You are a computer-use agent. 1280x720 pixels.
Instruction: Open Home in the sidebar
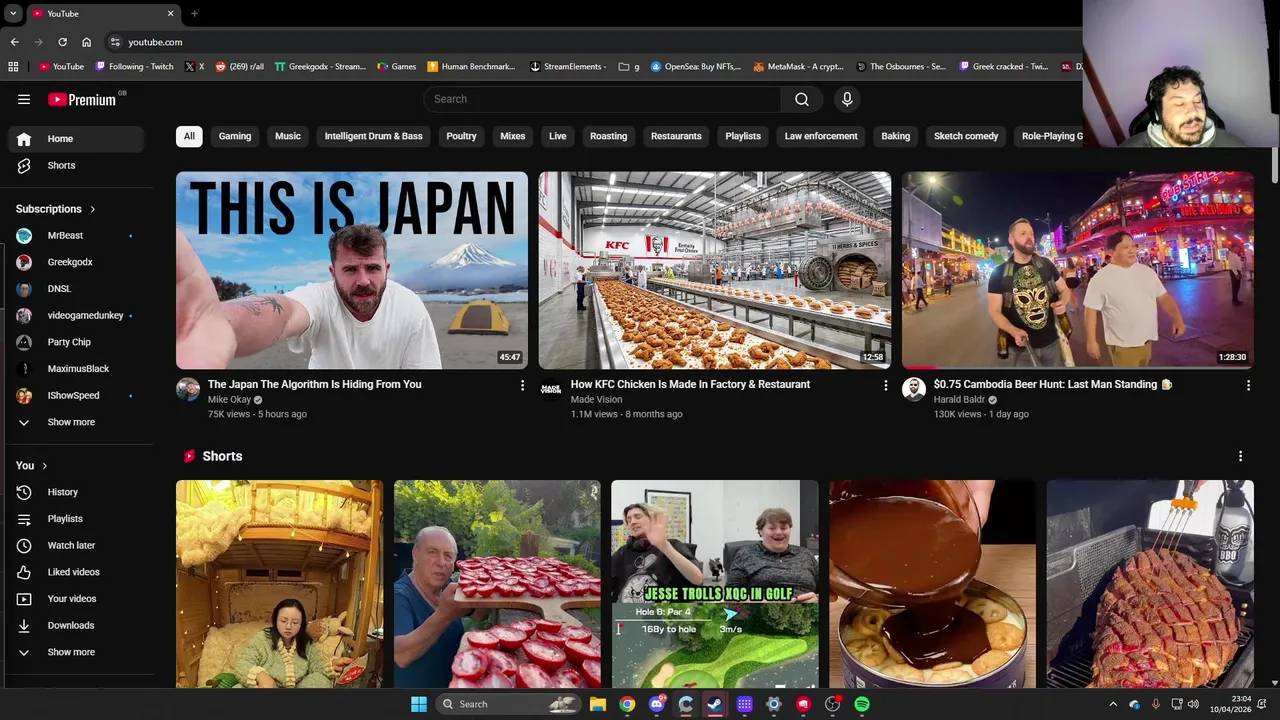78,139
